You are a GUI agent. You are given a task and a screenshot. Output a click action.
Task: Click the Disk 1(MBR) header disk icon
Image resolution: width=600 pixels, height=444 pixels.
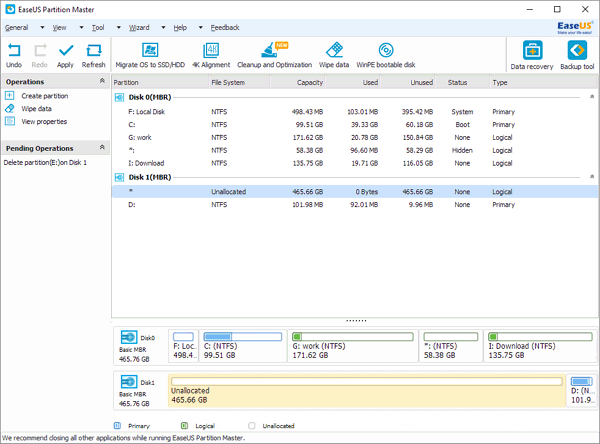pos(119,177)
